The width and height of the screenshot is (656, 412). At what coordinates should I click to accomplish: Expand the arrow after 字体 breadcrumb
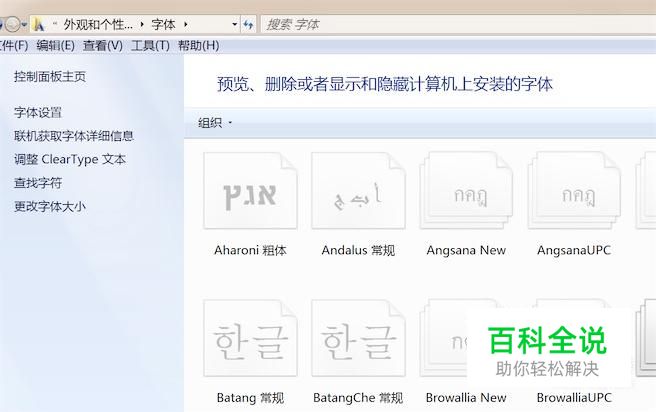click(x=185, y=25)
